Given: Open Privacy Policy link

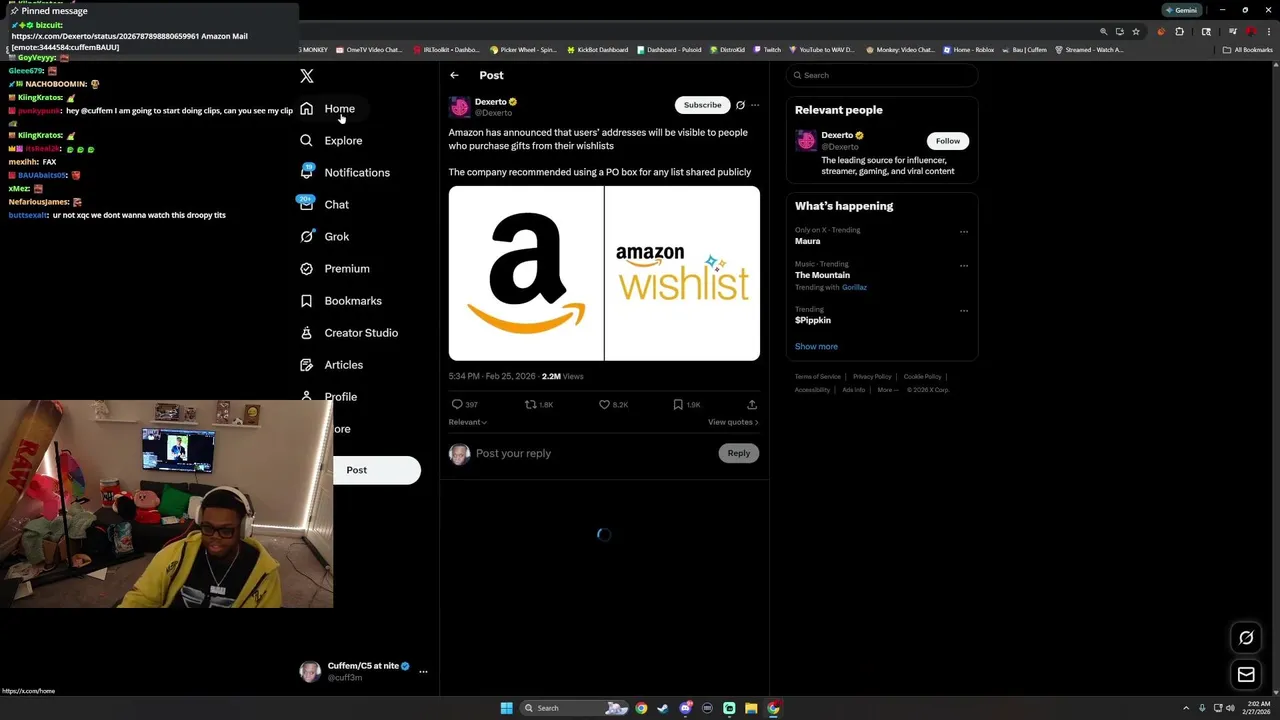Looking at the screenshot, I should [x=872, y=376].
